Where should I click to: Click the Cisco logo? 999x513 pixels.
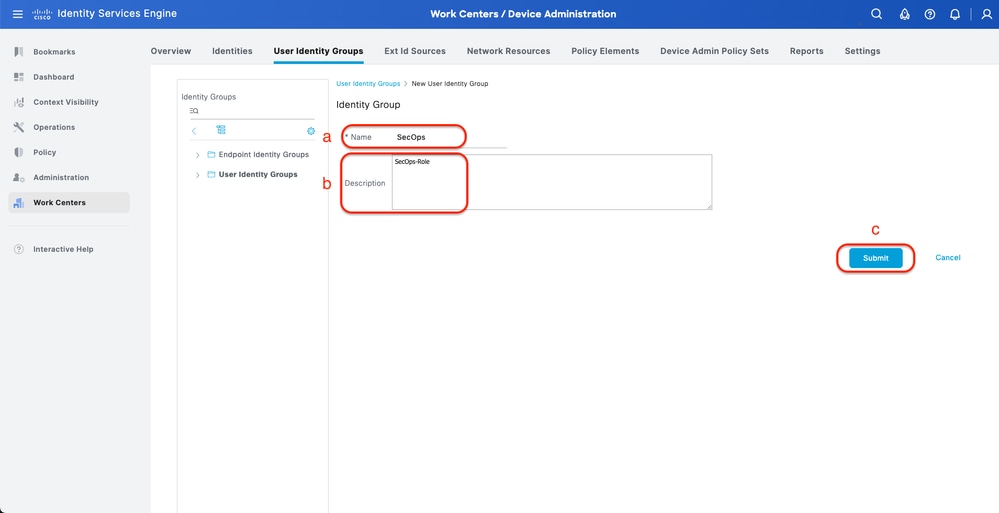(41, 14)
